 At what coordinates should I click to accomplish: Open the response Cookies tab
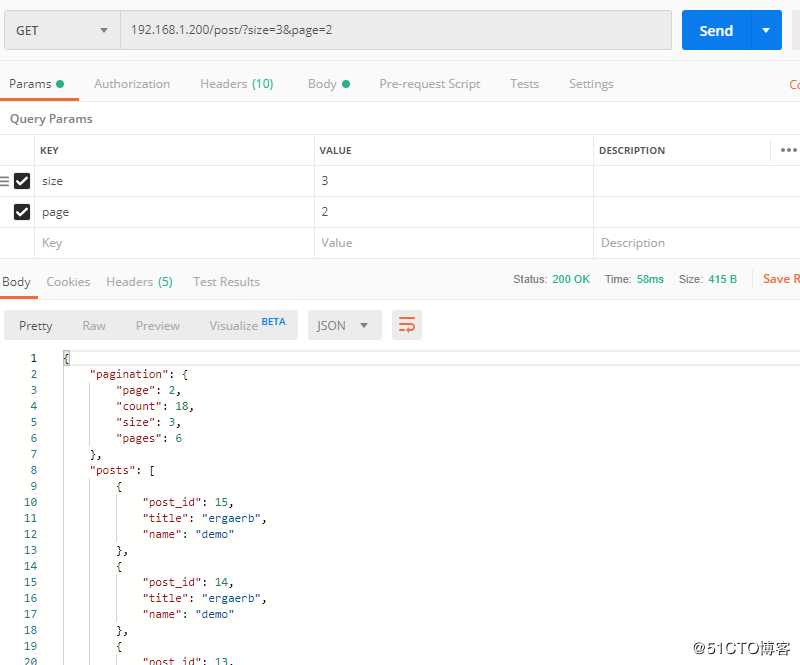(68, 282)
